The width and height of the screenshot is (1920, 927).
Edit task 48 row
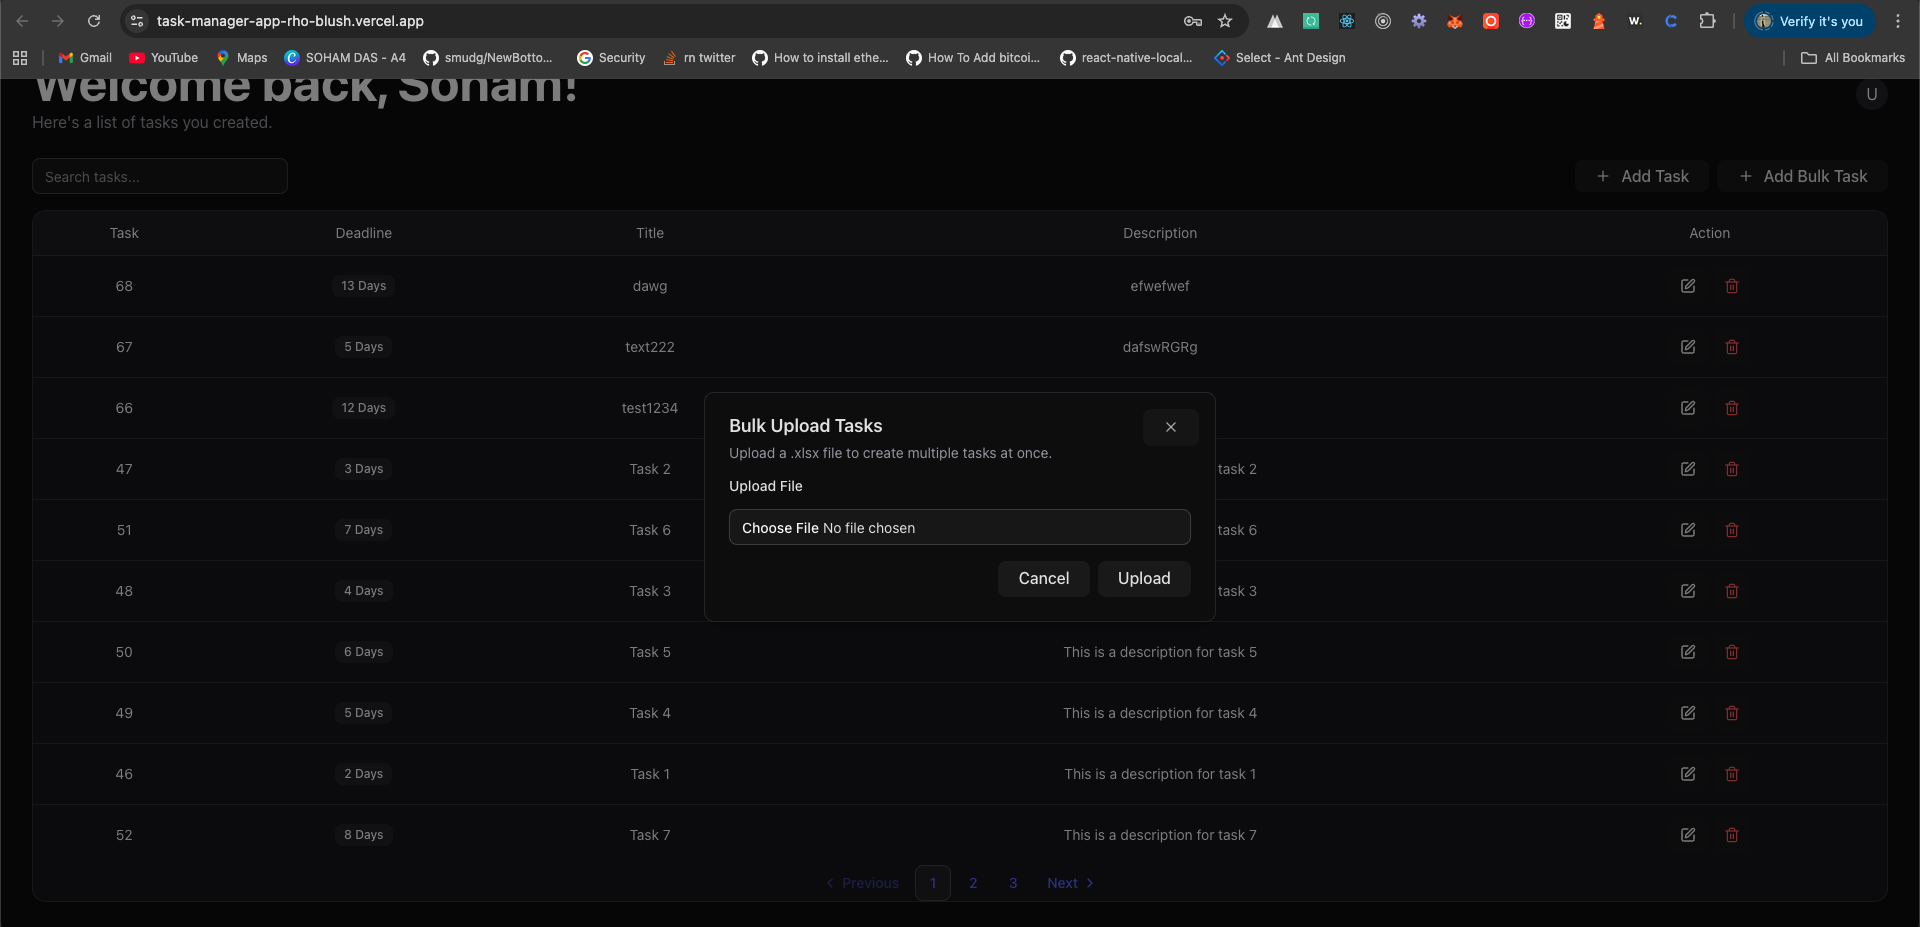point(1688,591)
